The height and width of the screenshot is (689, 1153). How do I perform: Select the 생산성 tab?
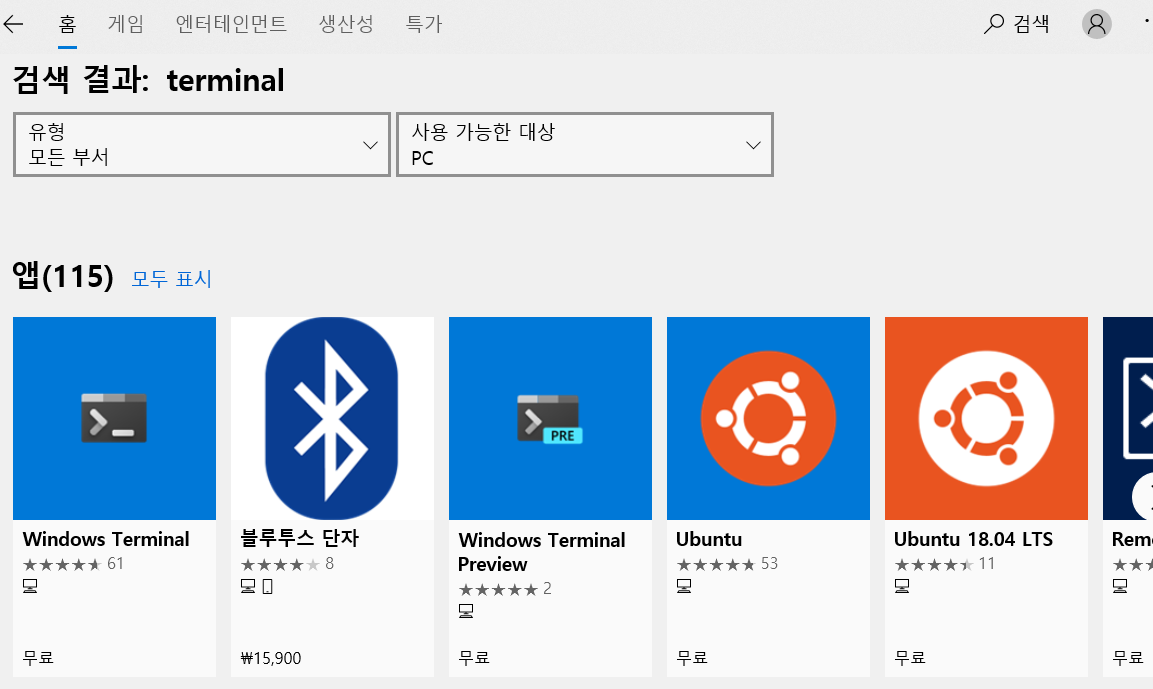coord(346,24)
